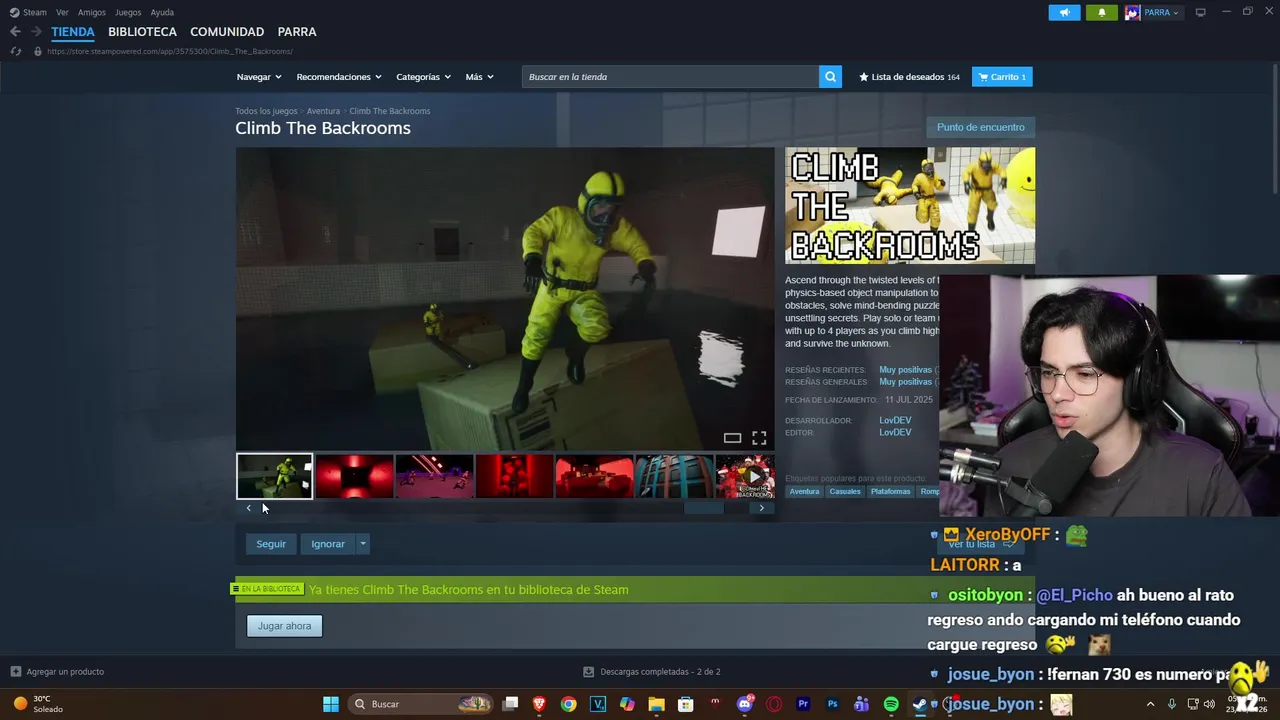Switch to the COMUNIDAD tab
1280x720 pixels.
pos(227,32)
